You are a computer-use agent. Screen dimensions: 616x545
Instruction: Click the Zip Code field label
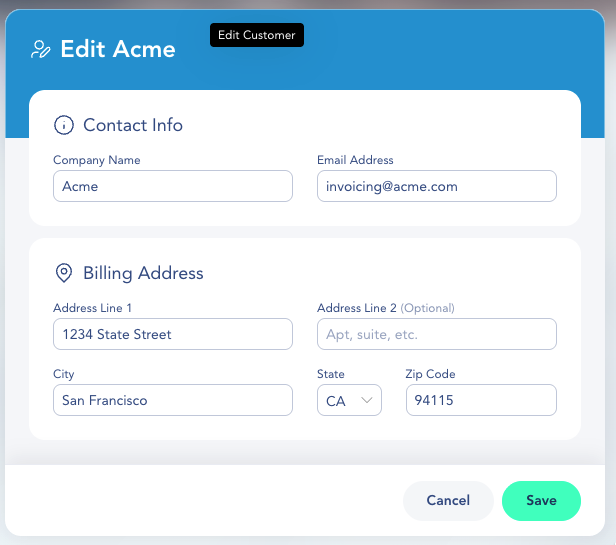pos(430,374)
